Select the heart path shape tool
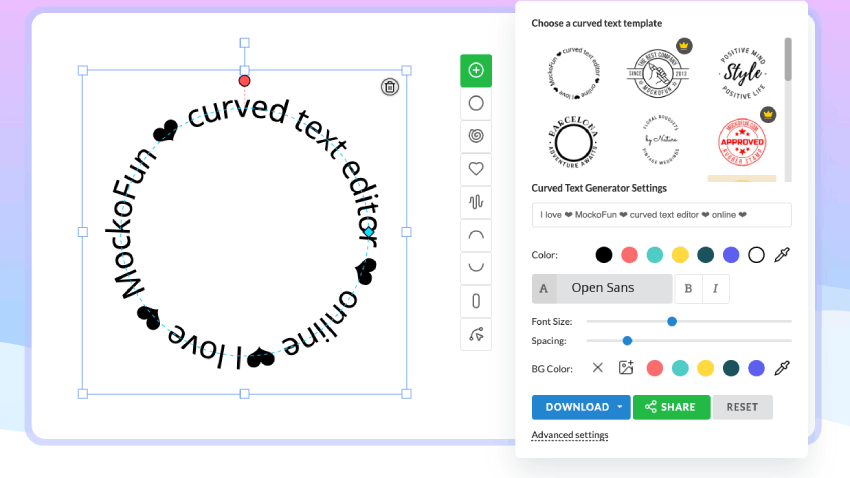The image size is (850, 478). [476, 169]
